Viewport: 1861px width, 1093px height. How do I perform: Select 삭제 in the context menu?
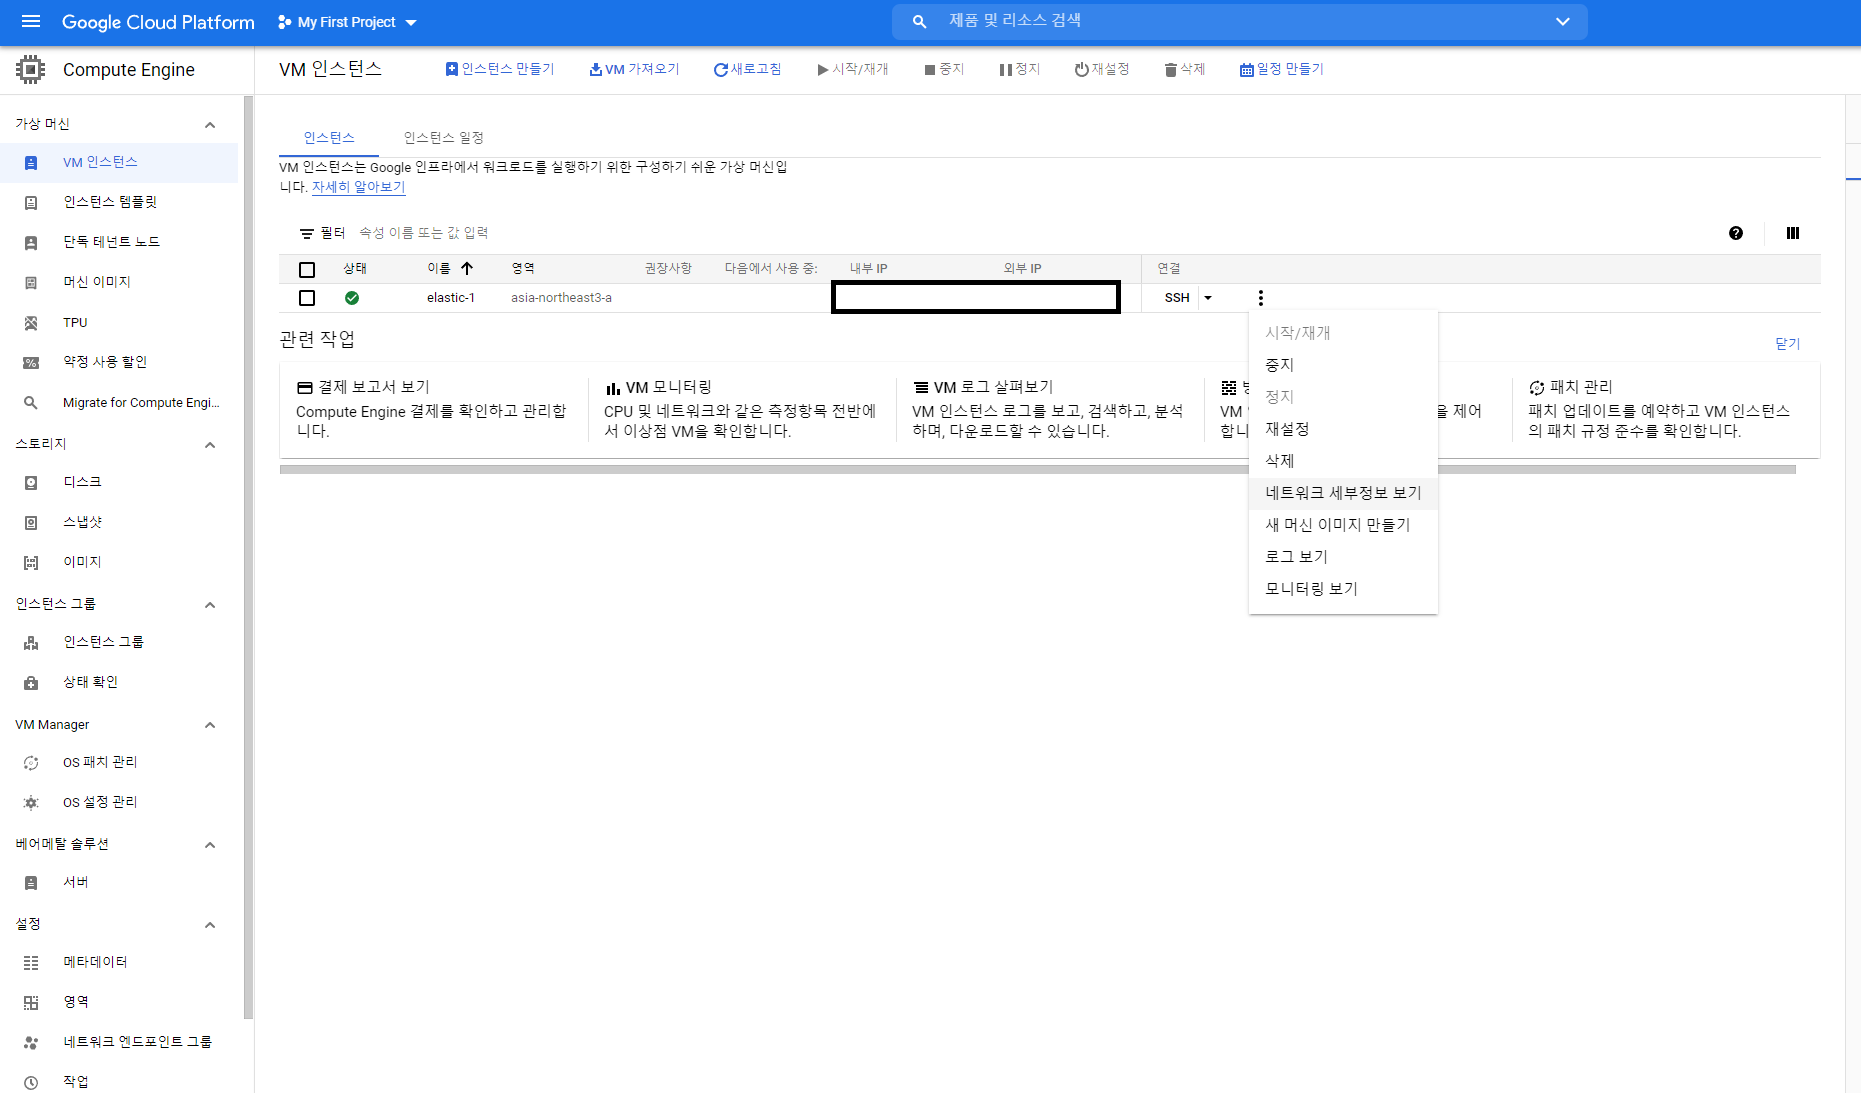point(1343,461)
